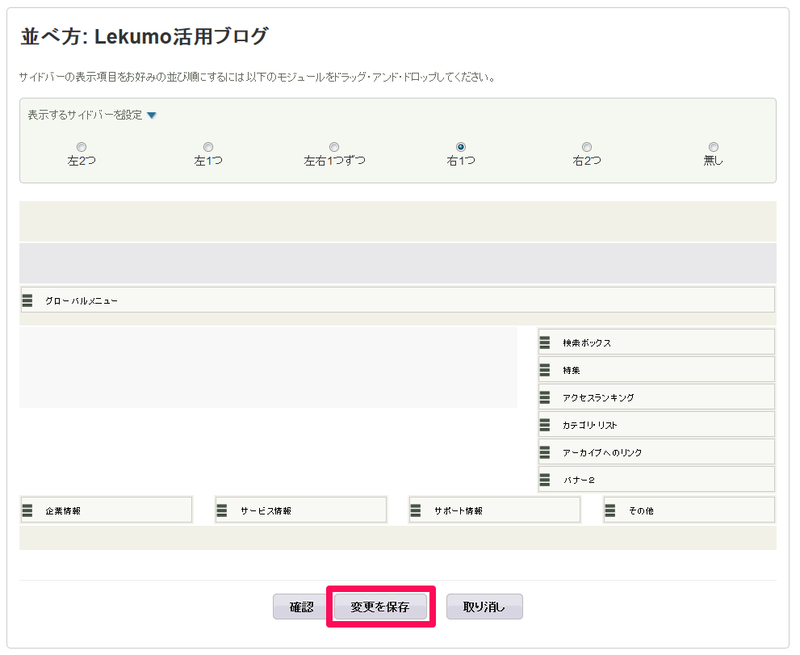This screenshot has height=655, width=800.
Task: Click drag handle of グローバルメニュー module
Action: tap(28, 300)
